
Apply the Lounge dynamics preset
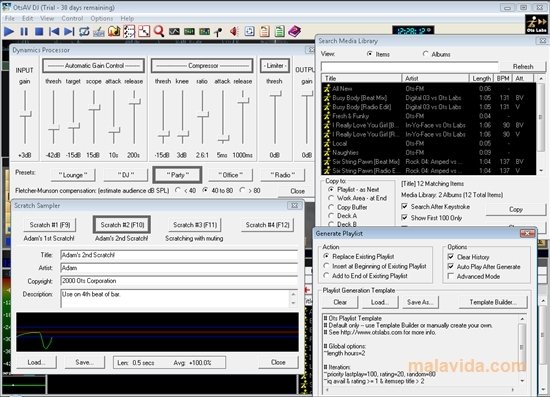(x=73, y=175)
